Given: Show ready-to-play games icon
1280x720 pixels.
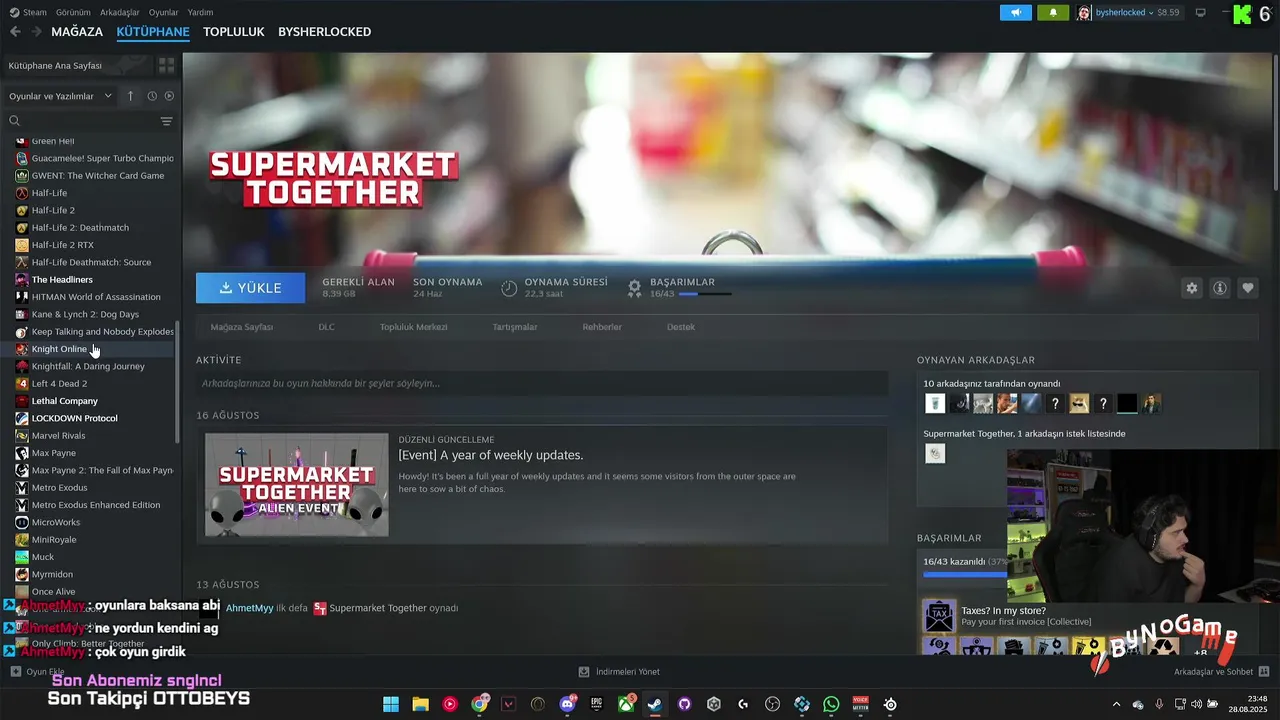Looking at the screenshot, I should (169, 96).
